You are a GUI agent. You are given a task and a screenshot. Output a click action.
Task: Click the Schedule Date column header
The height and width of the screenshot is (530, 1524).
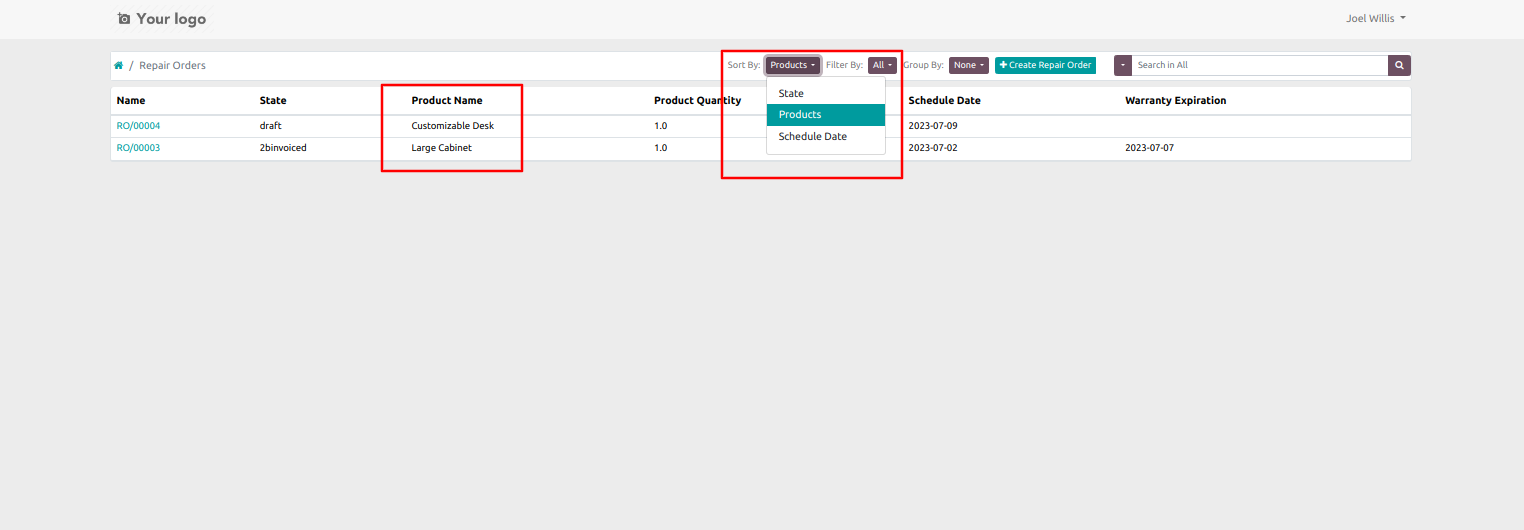tap(944, 101)
